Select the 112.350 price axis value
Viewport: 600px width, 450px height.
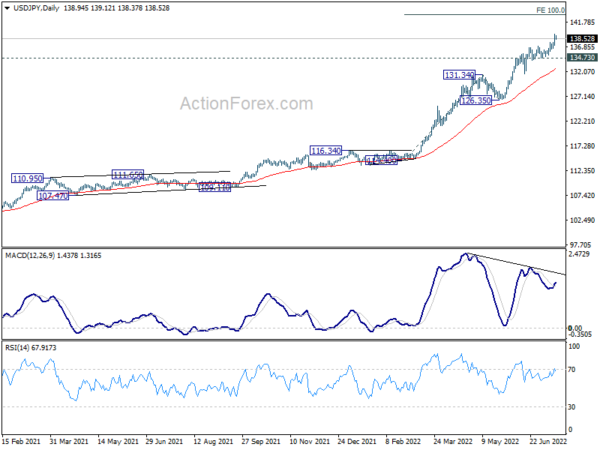click(x=582, y=171)
